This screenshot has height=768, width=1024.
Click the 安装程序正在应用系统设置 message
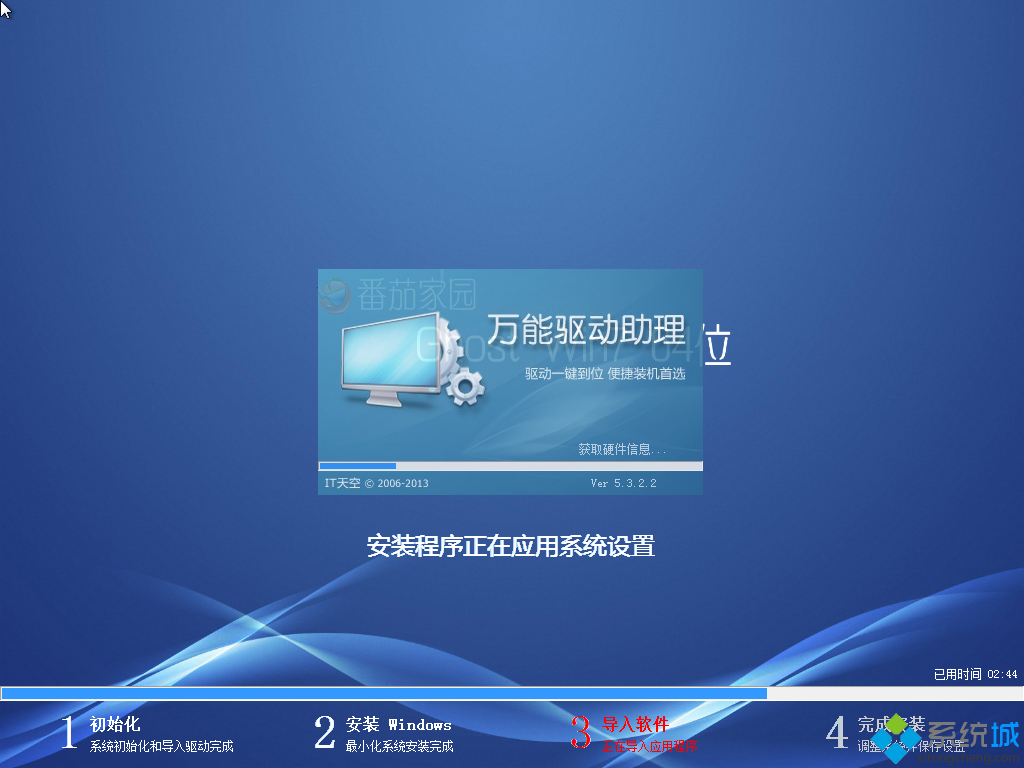tap(511, 547)
